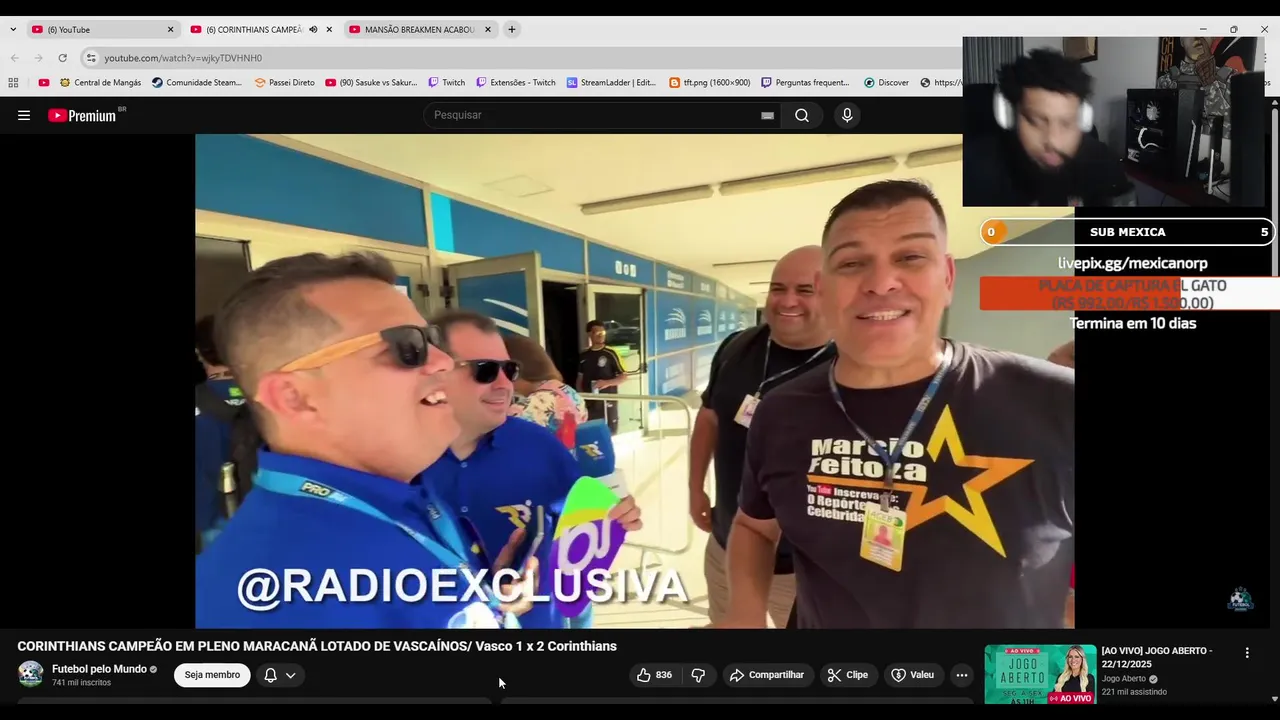1280x720 pixels.
Task: Click the Compartilhar share button
Action: [767, 675]
